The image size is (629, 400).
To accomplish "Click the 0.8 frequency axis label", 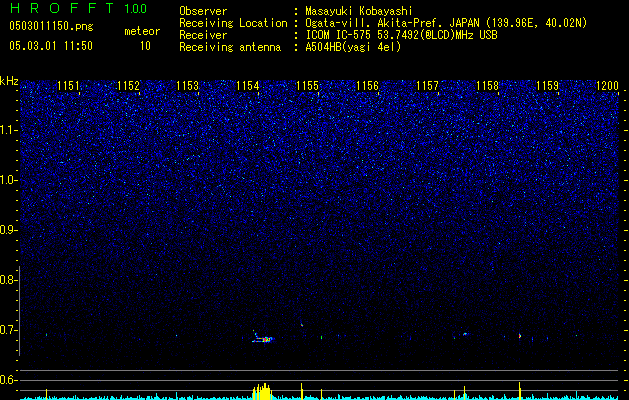I will click(x=9, y=280).
